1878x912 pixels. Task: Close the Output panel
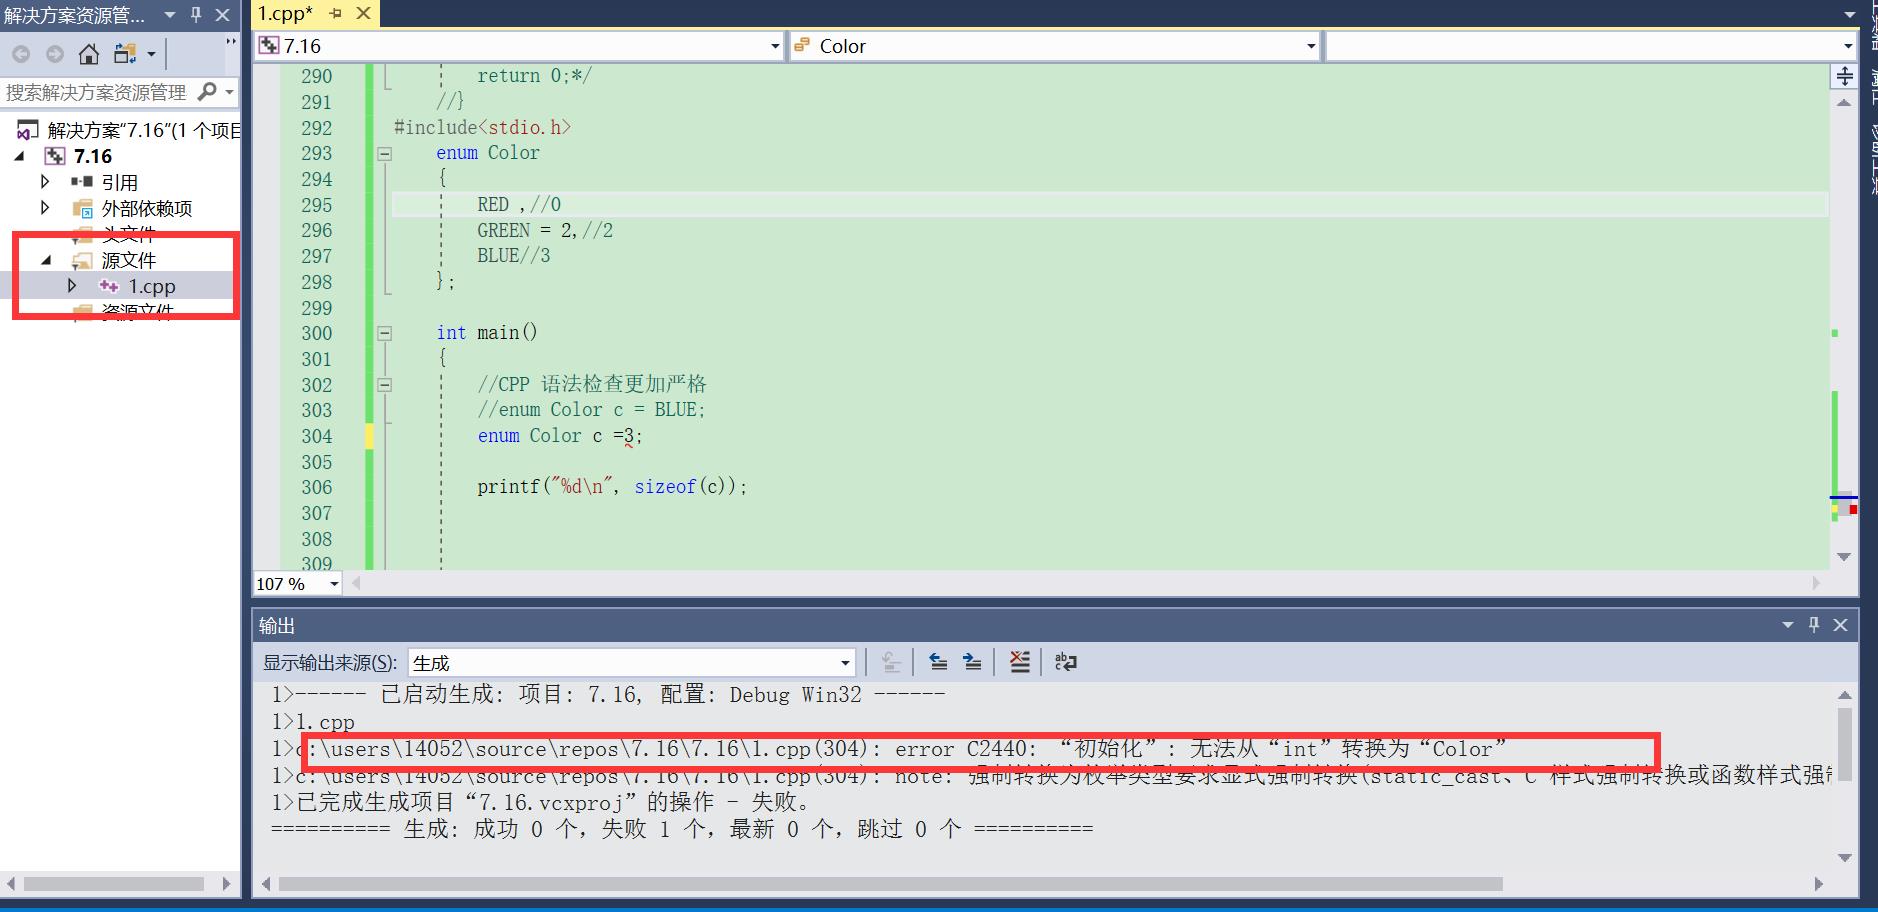(1840, 625)
